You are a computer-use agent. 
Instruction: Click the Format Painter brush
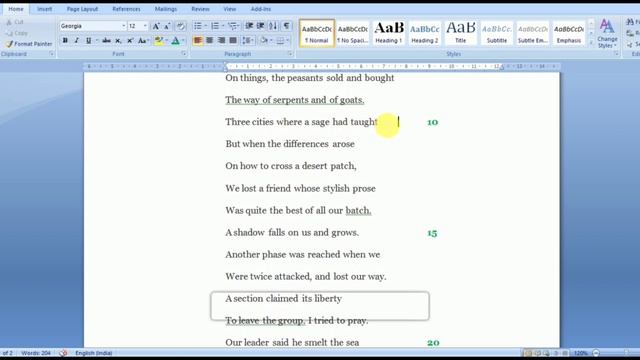point(9,44)
